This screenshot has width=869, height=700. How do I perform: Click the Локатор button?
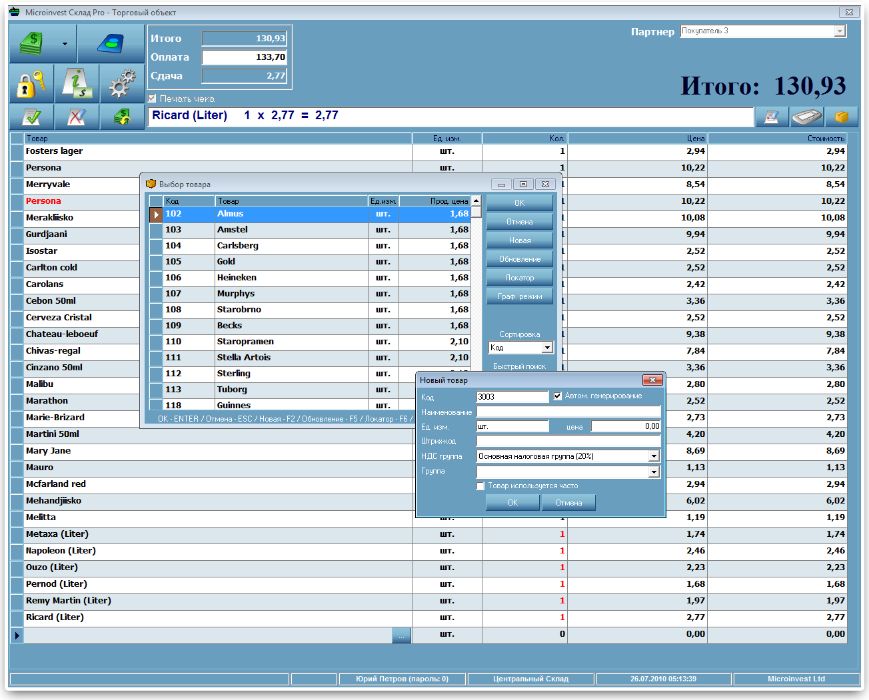[519, 278]
